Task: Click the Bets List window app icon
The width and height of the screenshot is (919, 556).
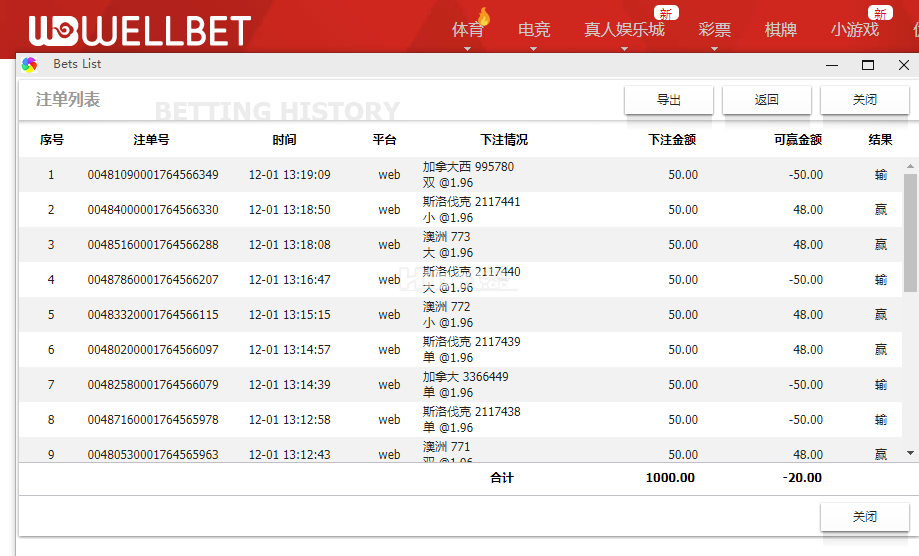Action: click(x=30, y=65)
